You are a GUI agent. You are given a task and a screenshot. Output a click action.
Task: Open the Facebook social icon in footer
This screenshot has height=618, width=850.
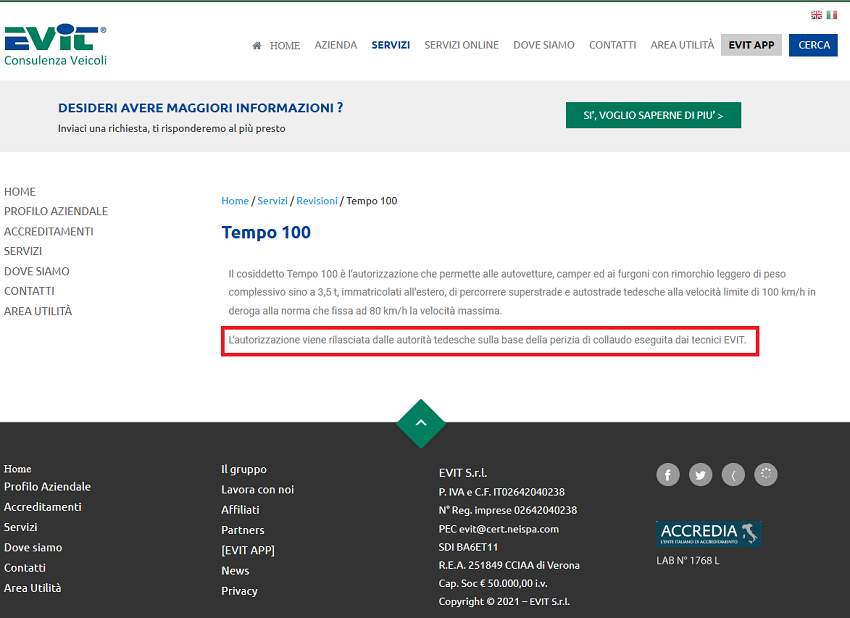tap(668, 475)
